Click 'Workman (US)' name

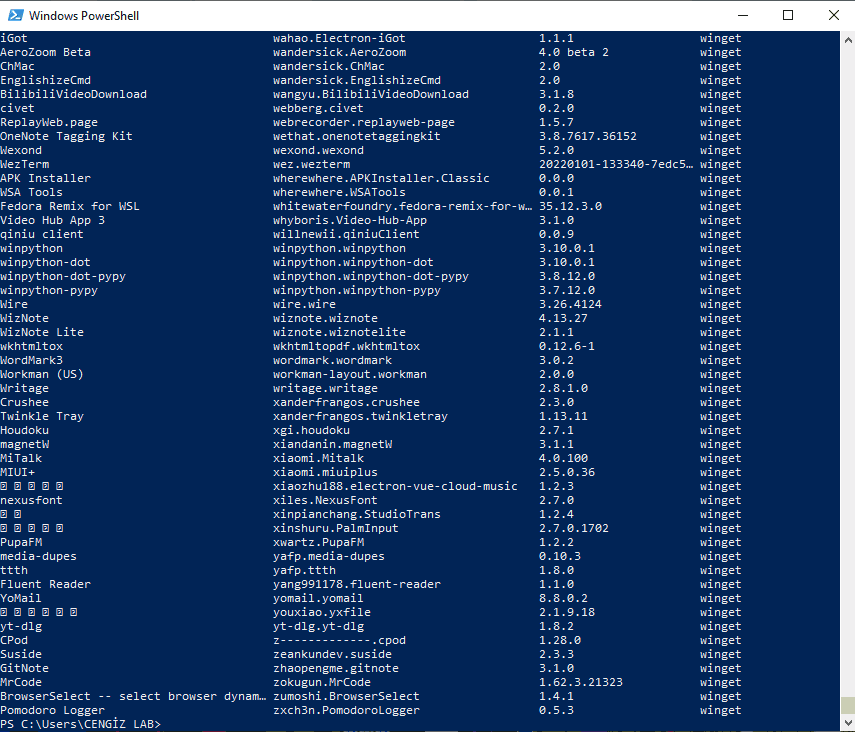42,374
